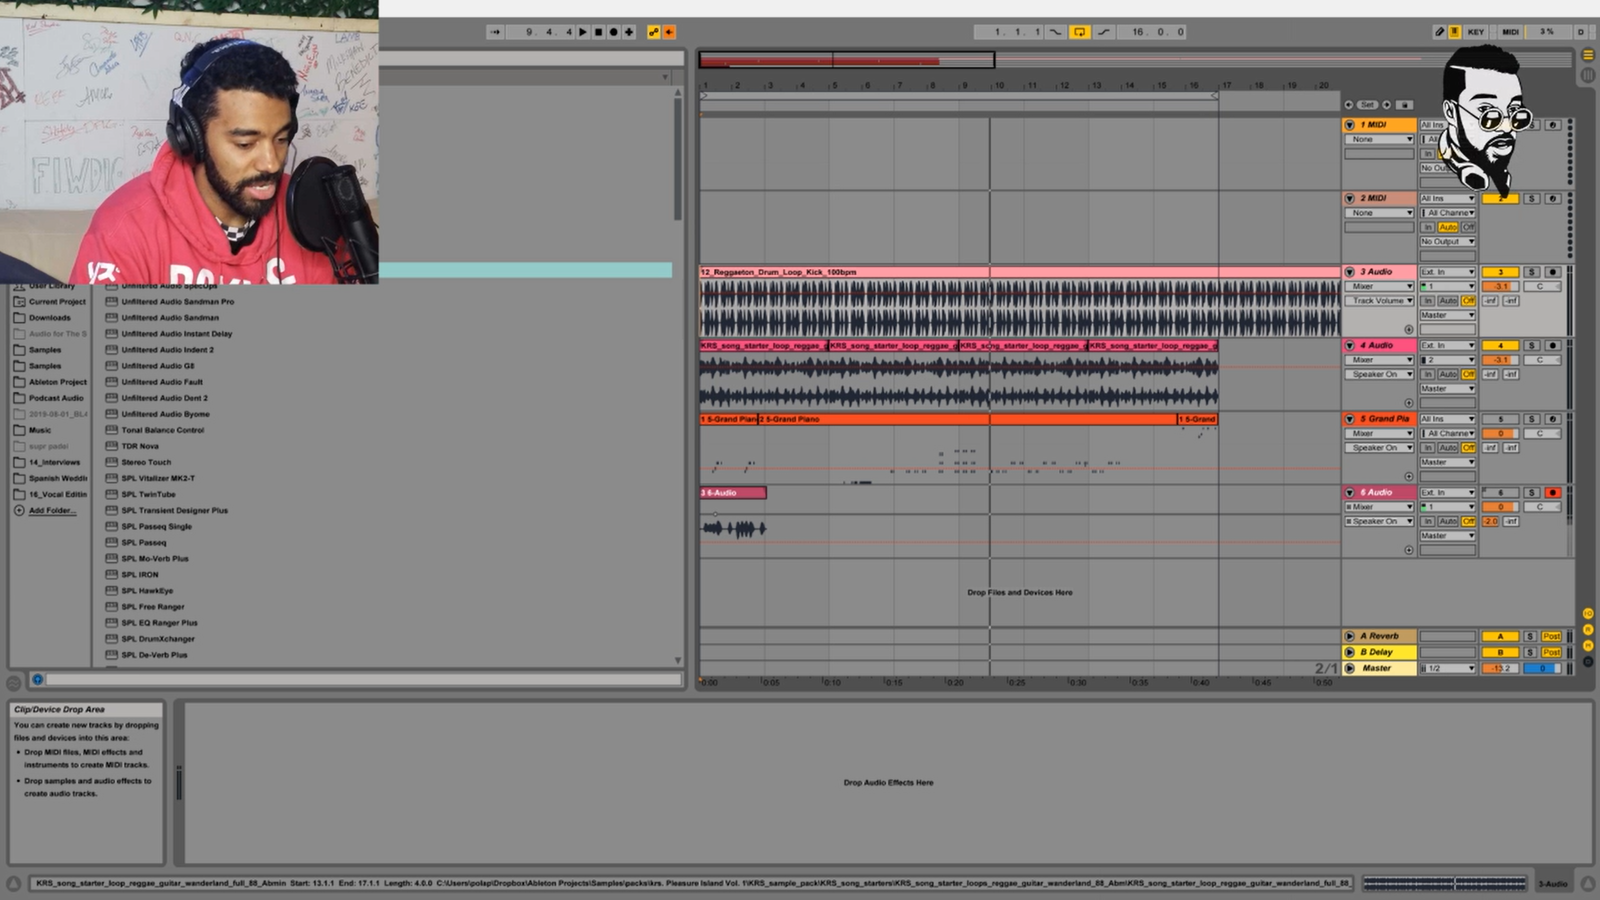Open Key Map Mode with the KEY button
The image size is (1600, 900).
click(x=1476, y=32)
